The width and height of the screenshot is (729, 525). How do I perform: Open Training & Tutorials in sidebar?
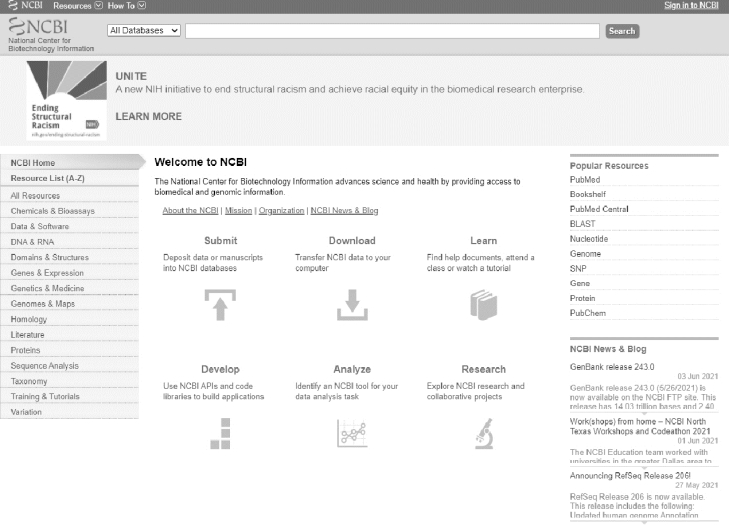click(x=70, y=397)
